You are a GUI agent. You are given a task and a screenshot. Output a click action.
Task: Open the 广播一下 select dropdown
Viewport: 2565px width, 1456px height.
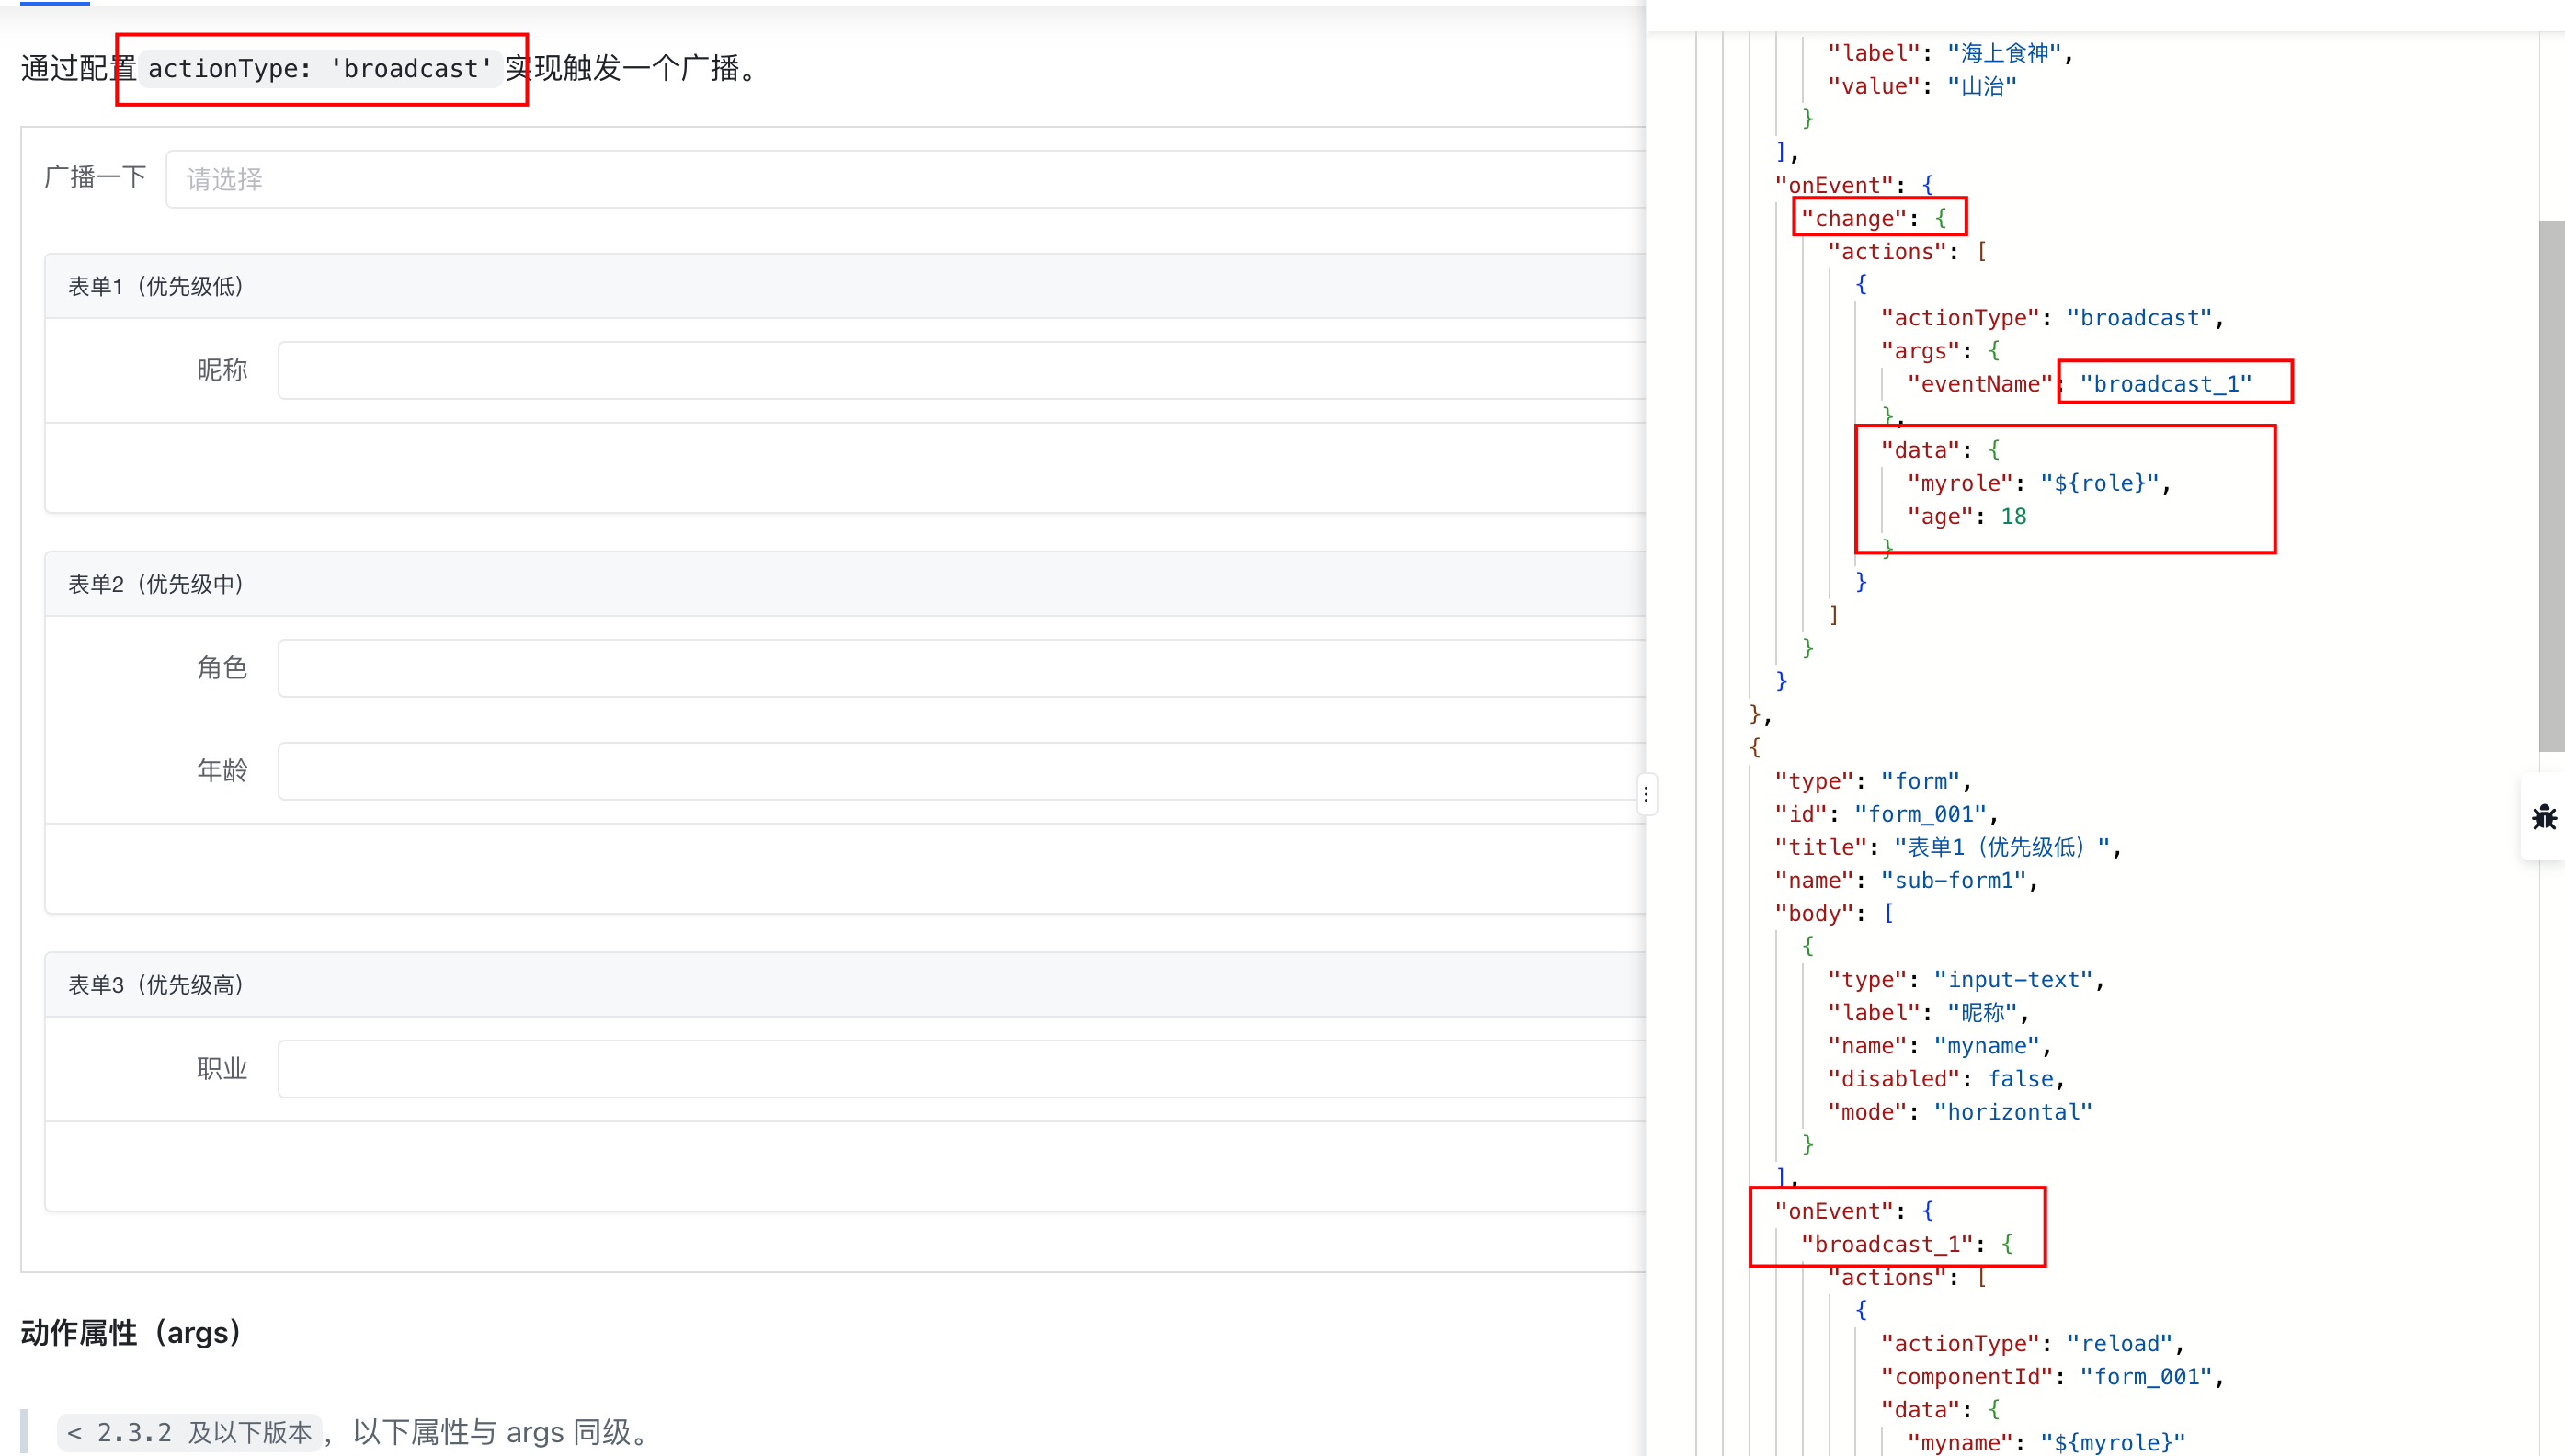(x=905, y=179)
